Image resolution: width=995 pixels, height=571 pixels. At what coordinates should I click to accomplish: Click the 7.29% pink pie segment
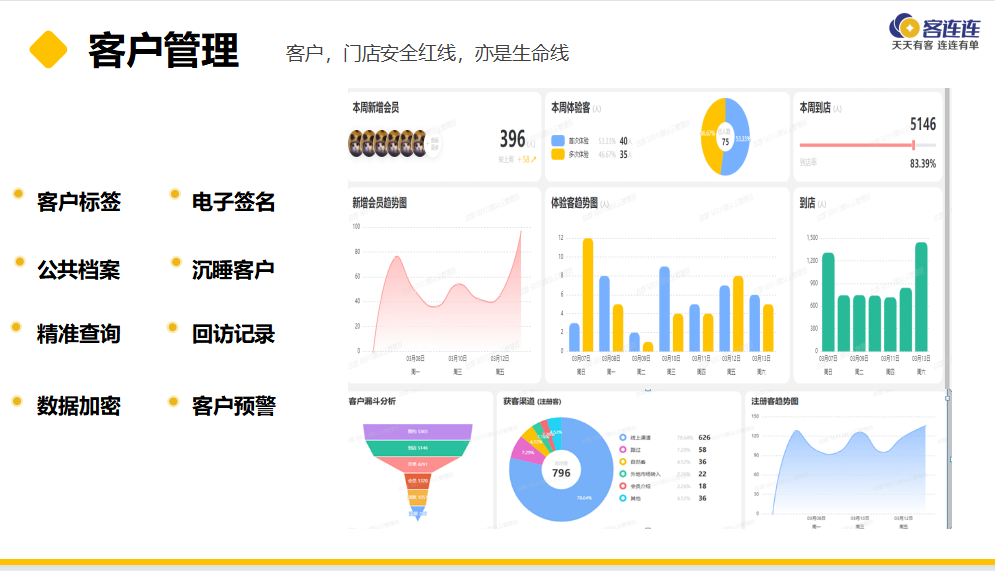528,452
